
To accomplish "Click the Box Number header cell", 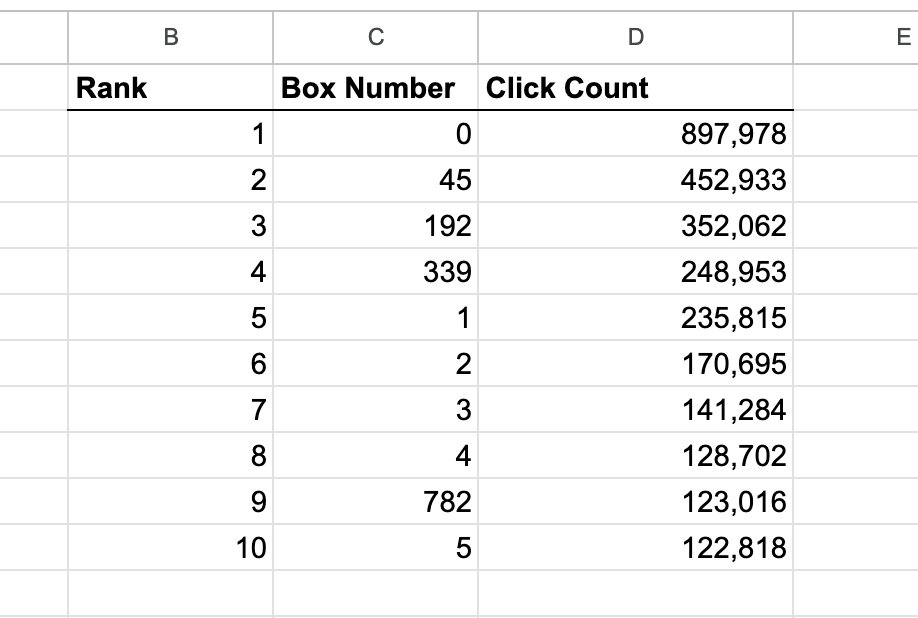I will [375, 87].
